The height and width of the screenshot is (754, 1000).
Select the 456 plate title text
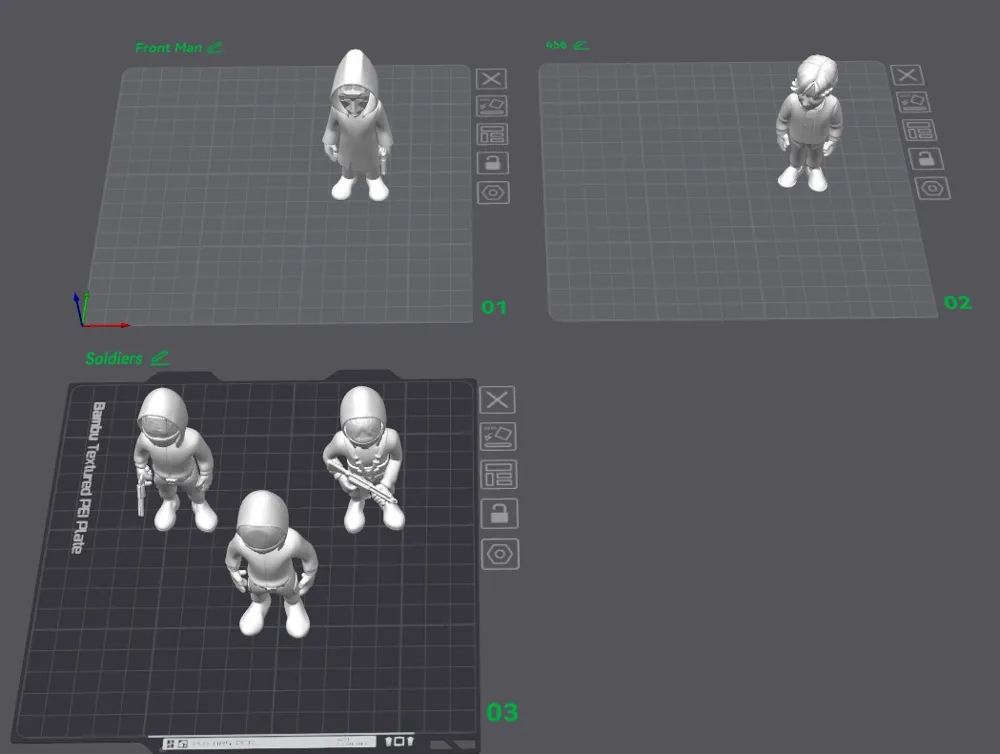point(556,45)
